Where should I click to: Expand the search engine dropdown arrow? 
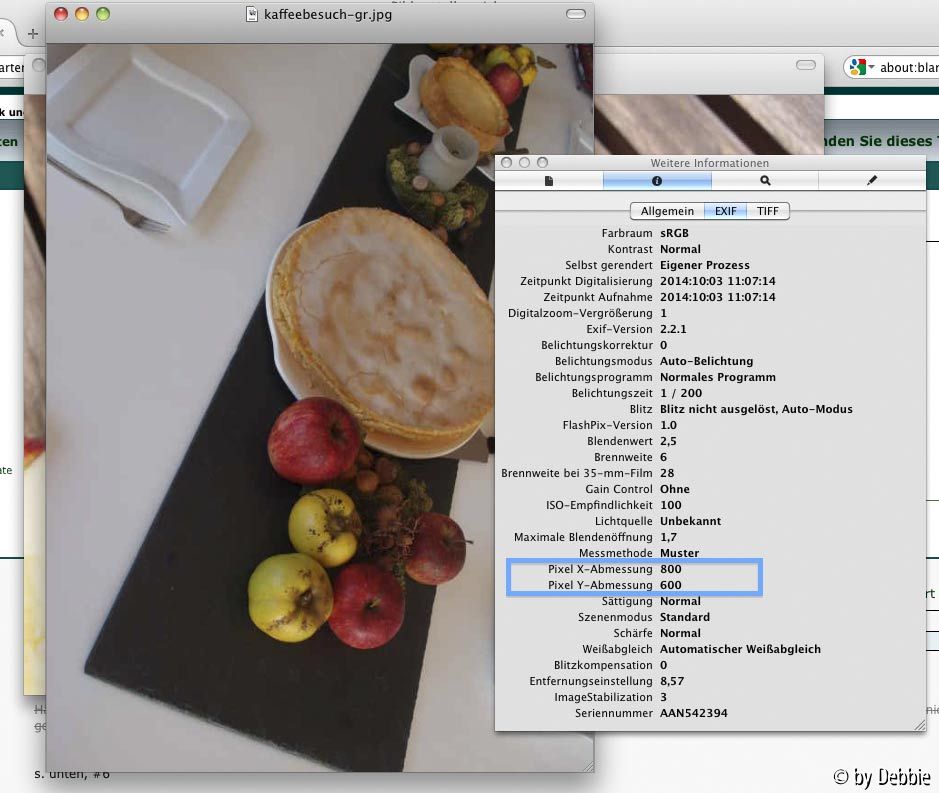pyautogui.click(x=871, y=68)
